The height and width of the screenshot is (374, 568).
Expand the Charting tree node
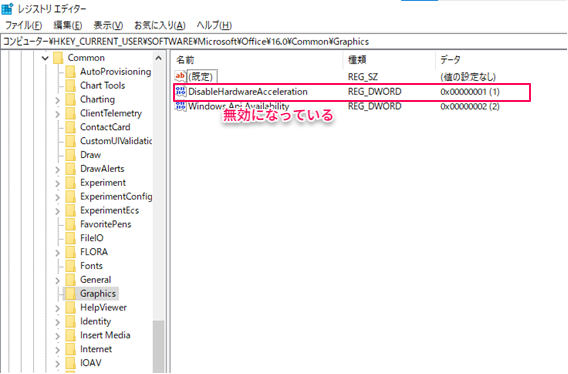[x=58, y=100]
